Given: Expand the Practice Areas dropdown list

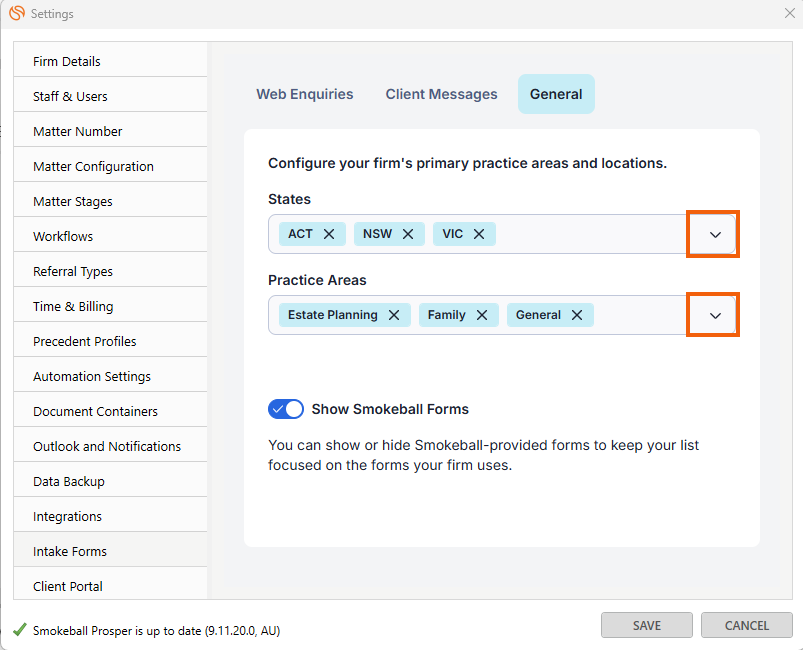Looking at the screenshot, I should click(714, 315).
